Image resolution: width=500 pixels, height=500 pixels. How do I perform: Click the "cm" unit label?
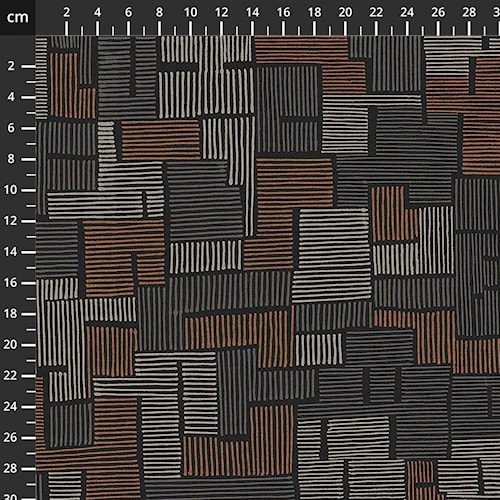[17, 17]
